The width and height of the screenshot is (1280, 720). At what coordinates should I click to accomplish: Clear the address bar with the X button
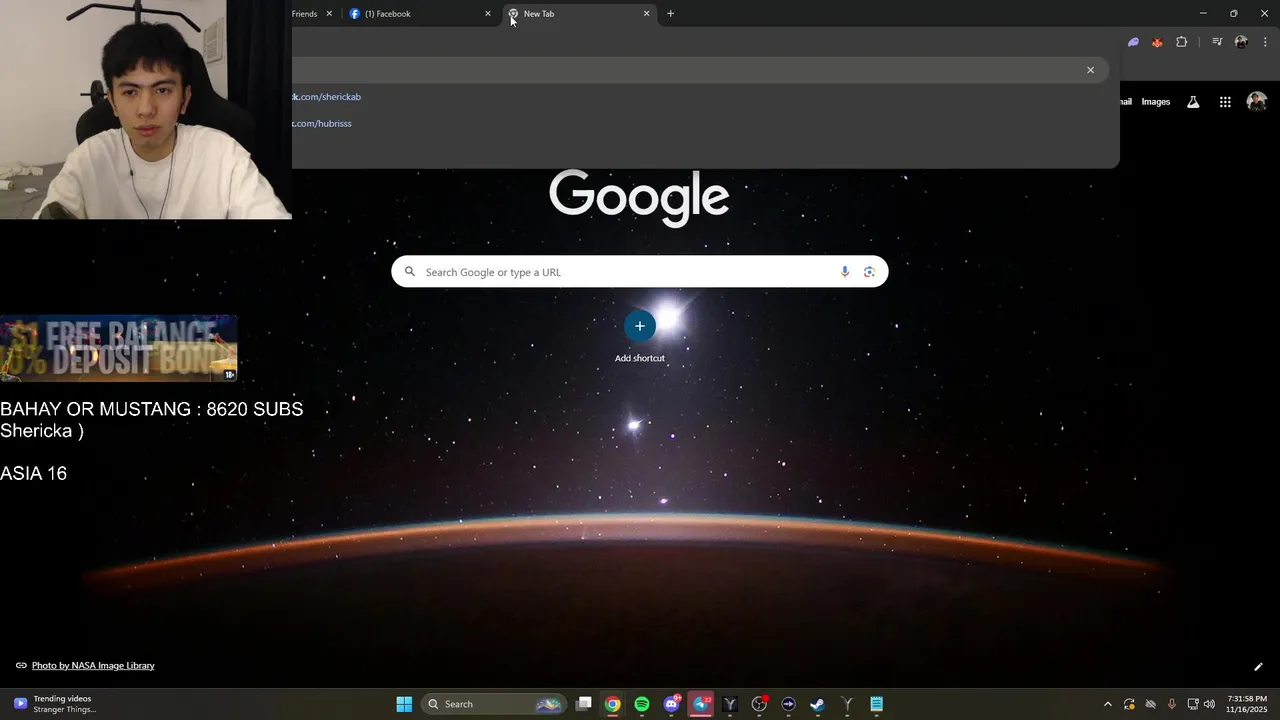coord(1090,70)
